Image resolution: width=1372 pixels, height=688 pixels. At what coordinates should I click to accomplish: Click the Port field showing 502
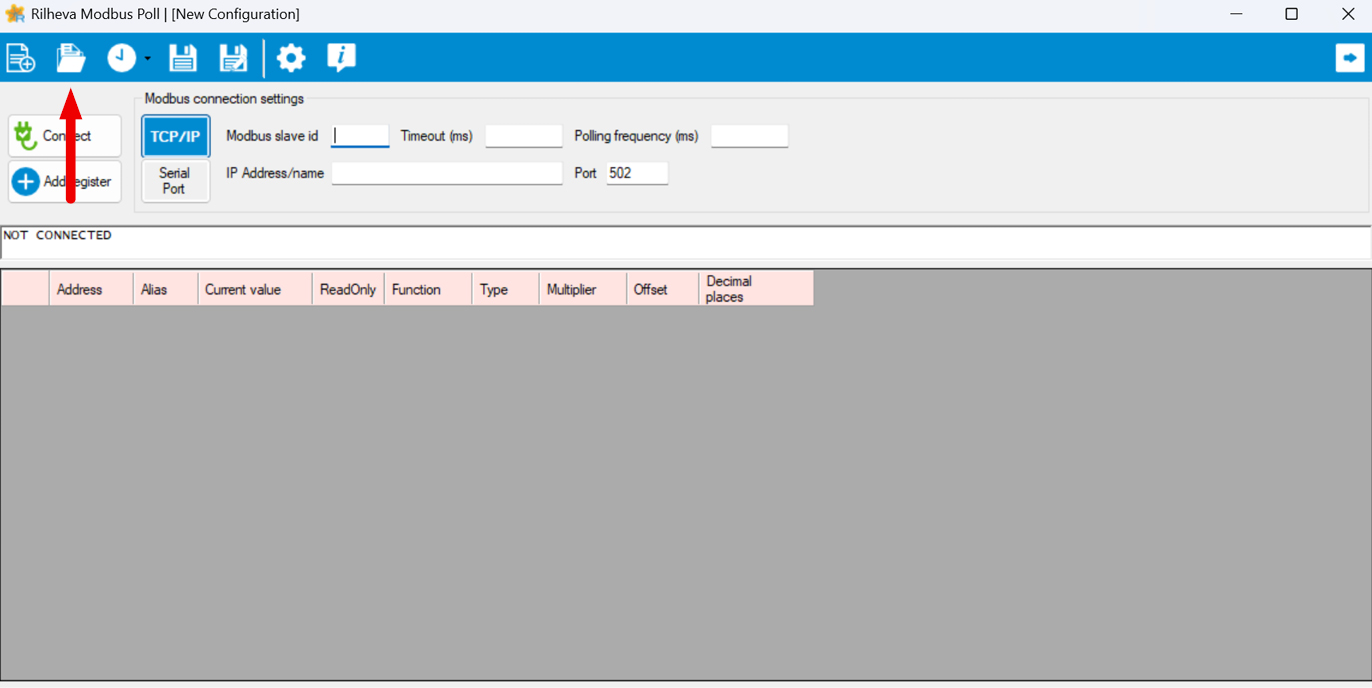637,173
